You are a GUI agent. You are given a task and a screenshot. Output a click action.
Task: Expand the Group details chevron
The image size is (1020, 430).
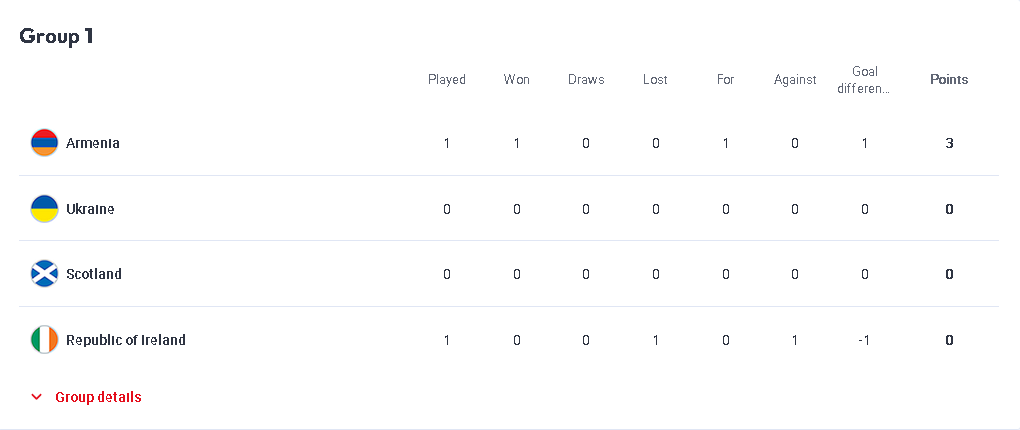point(37,397)
